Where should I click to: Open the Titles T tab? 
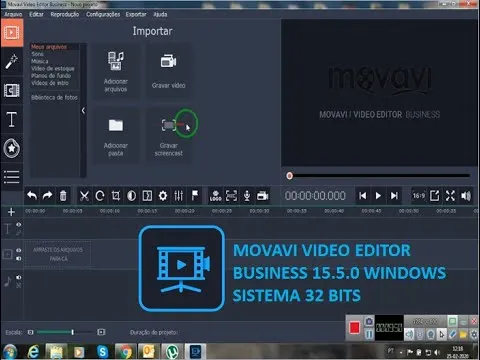(x=12, y=119)
